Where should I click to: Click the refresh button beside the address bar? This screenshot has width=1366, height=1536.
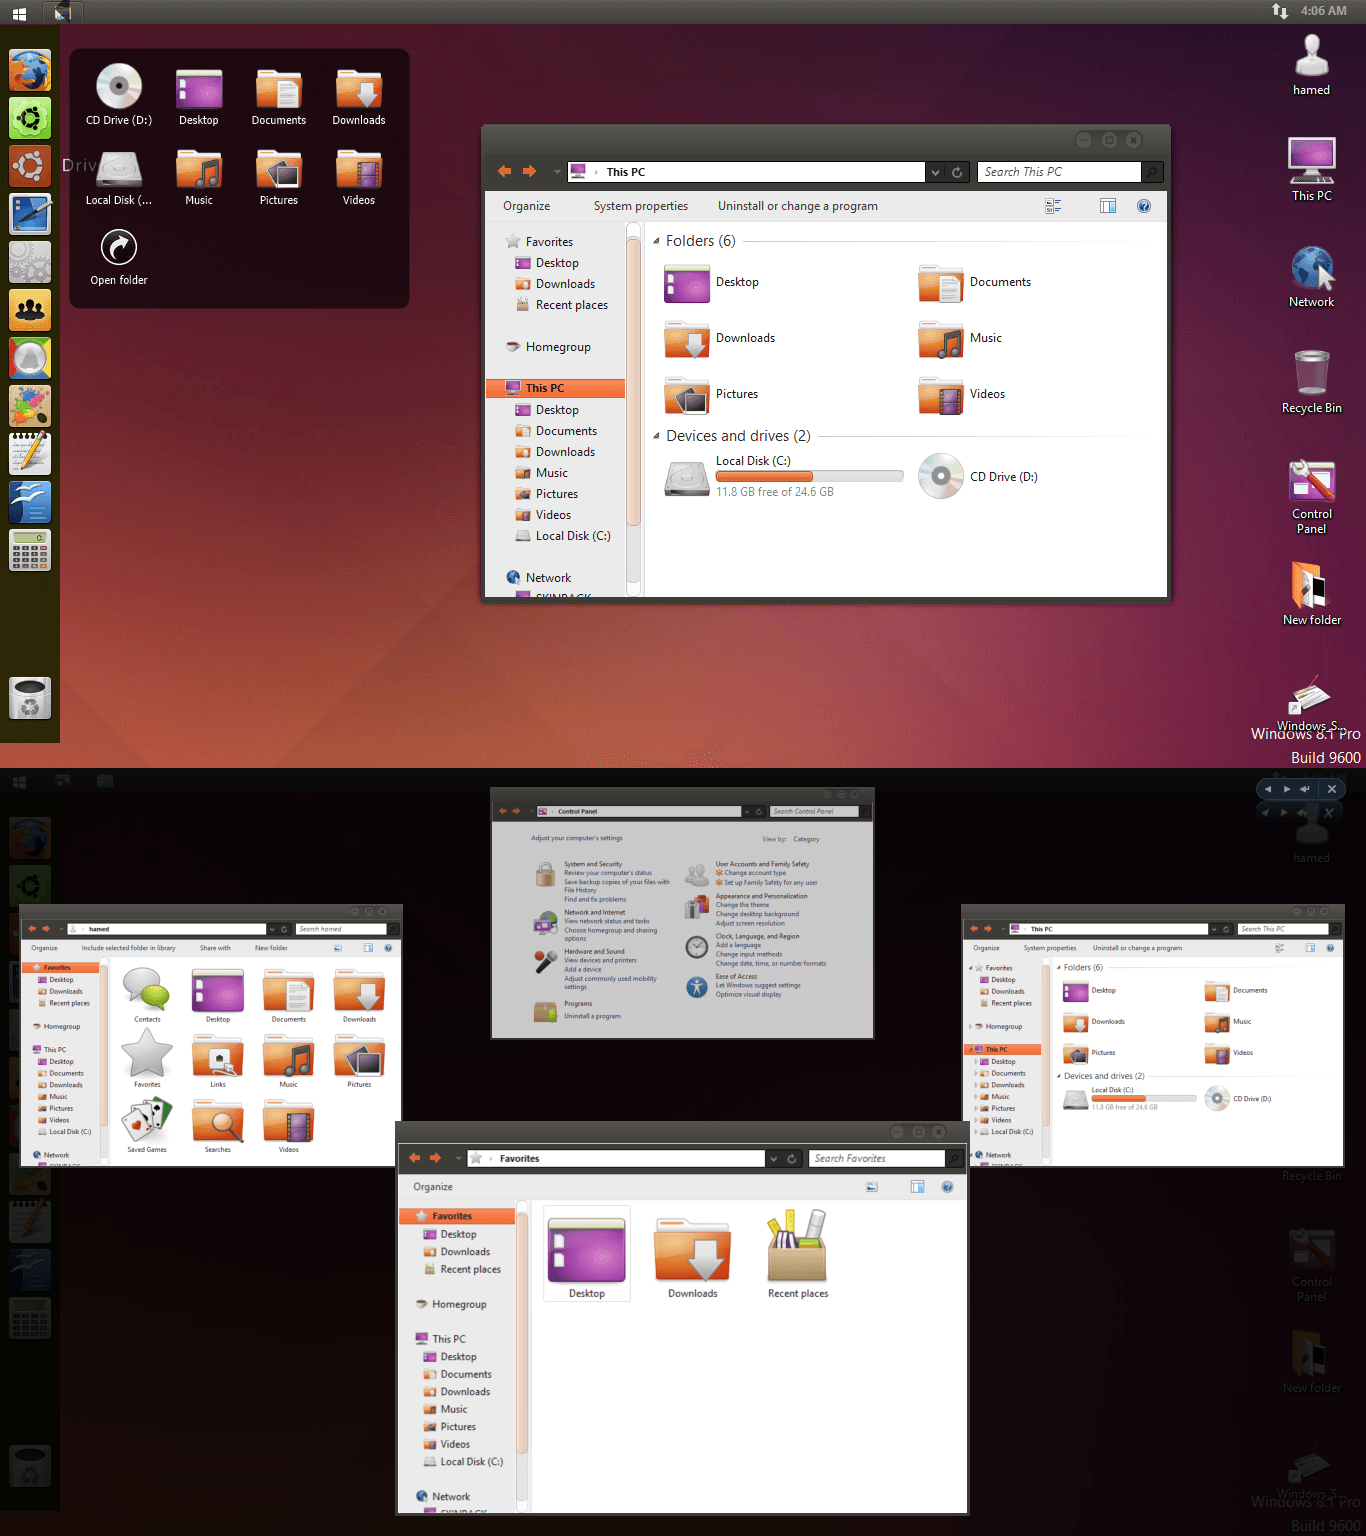tap(957, 171)
